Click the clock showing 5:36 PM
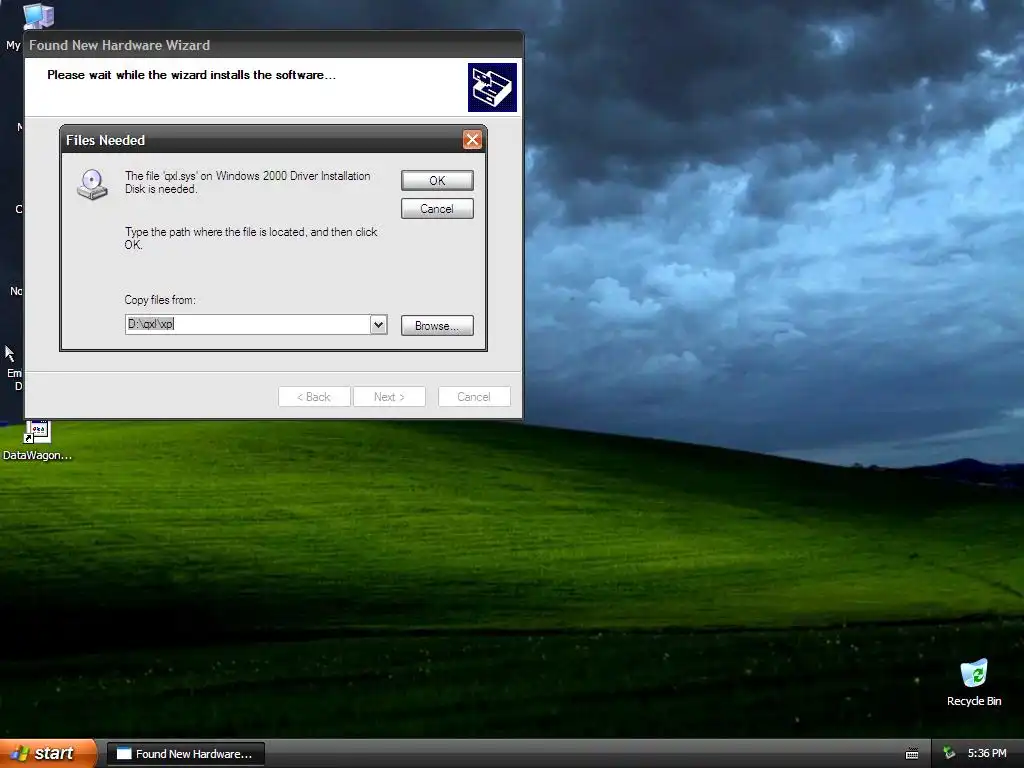The width and height of the screenshot is (1024, 768). 987,754
